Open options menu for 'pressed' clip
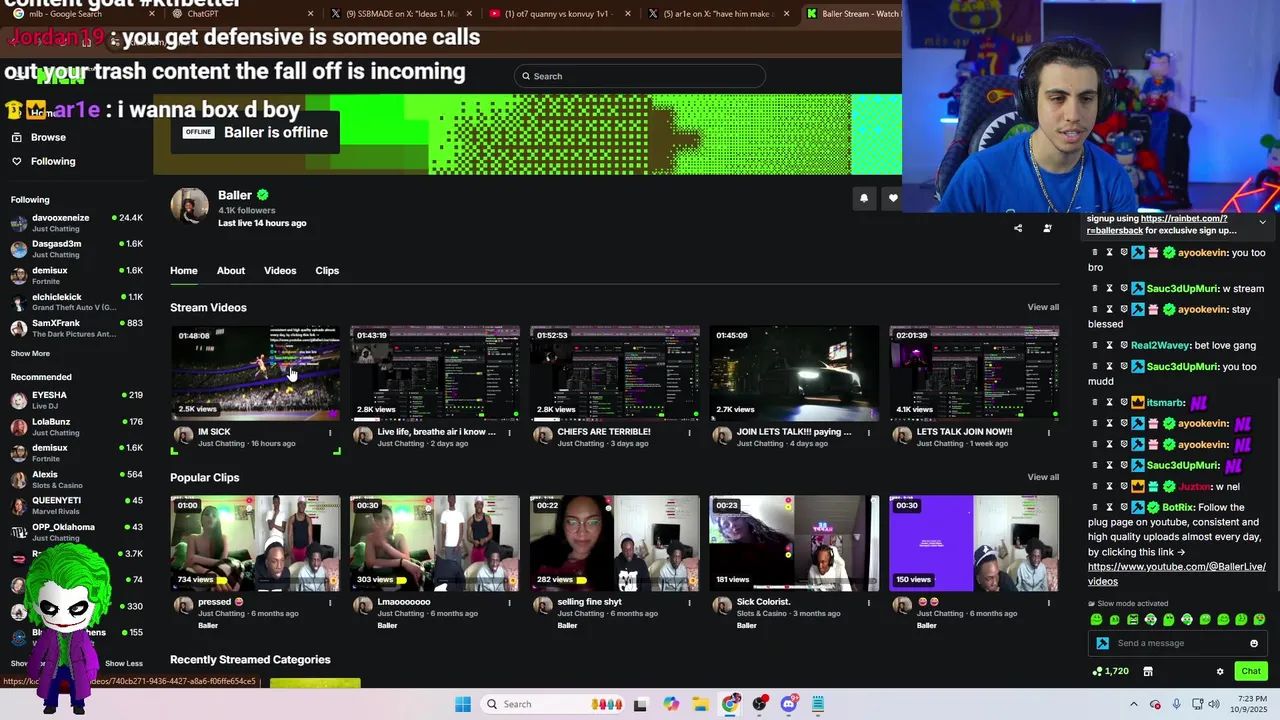This screenshot has width=1280, height=720. click(x=330, y=603)
